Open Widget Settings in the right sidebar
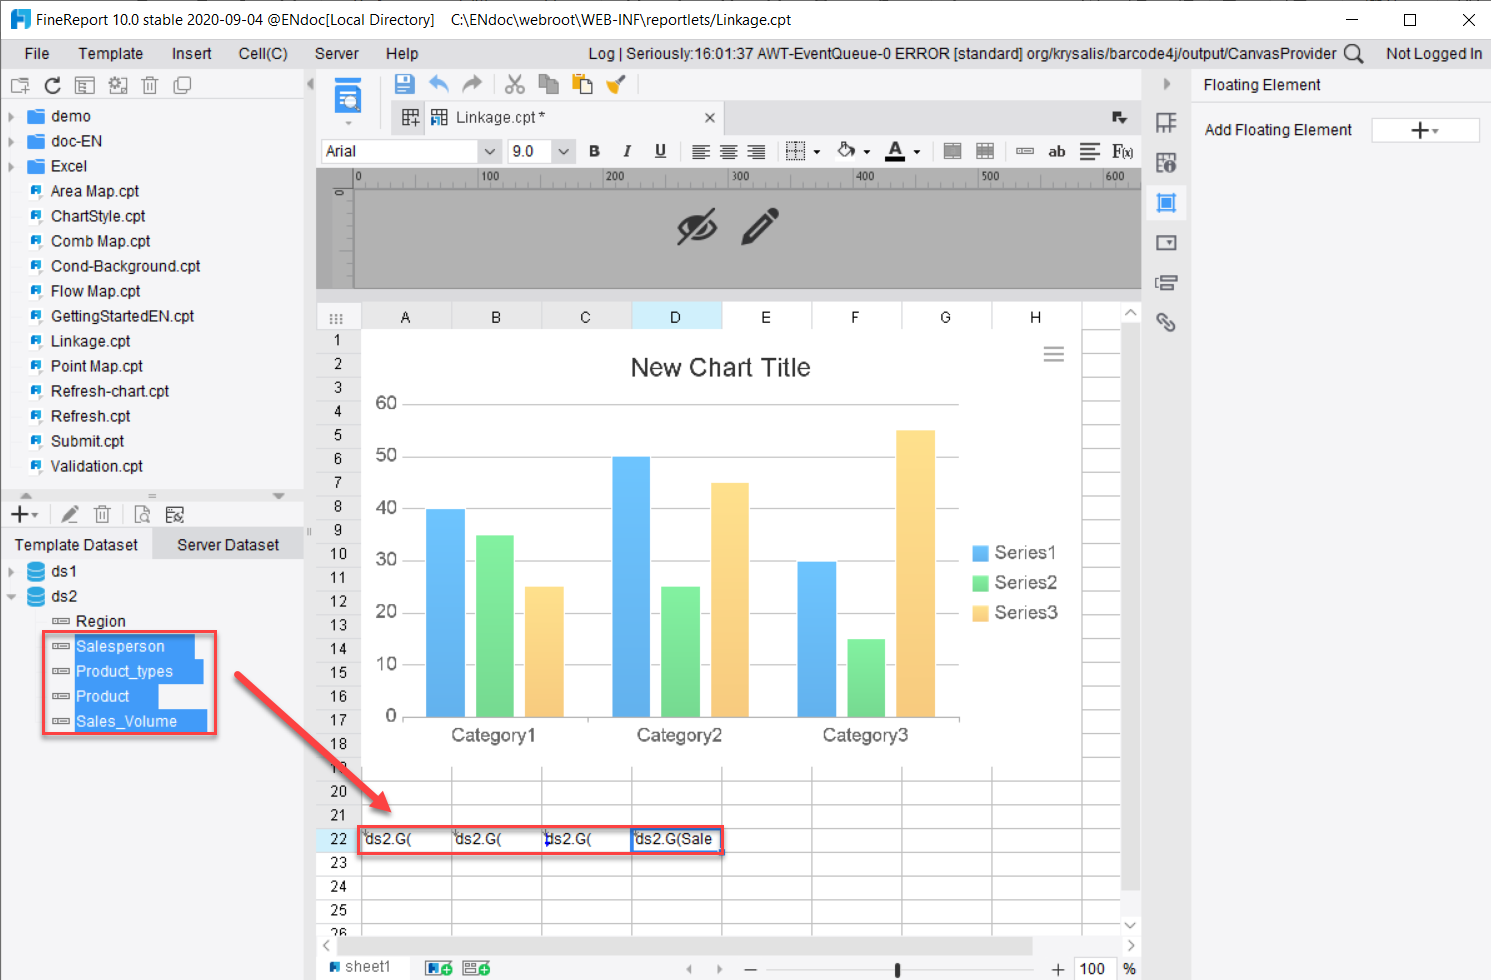The image size is (1491, 980). point(1166,242)
